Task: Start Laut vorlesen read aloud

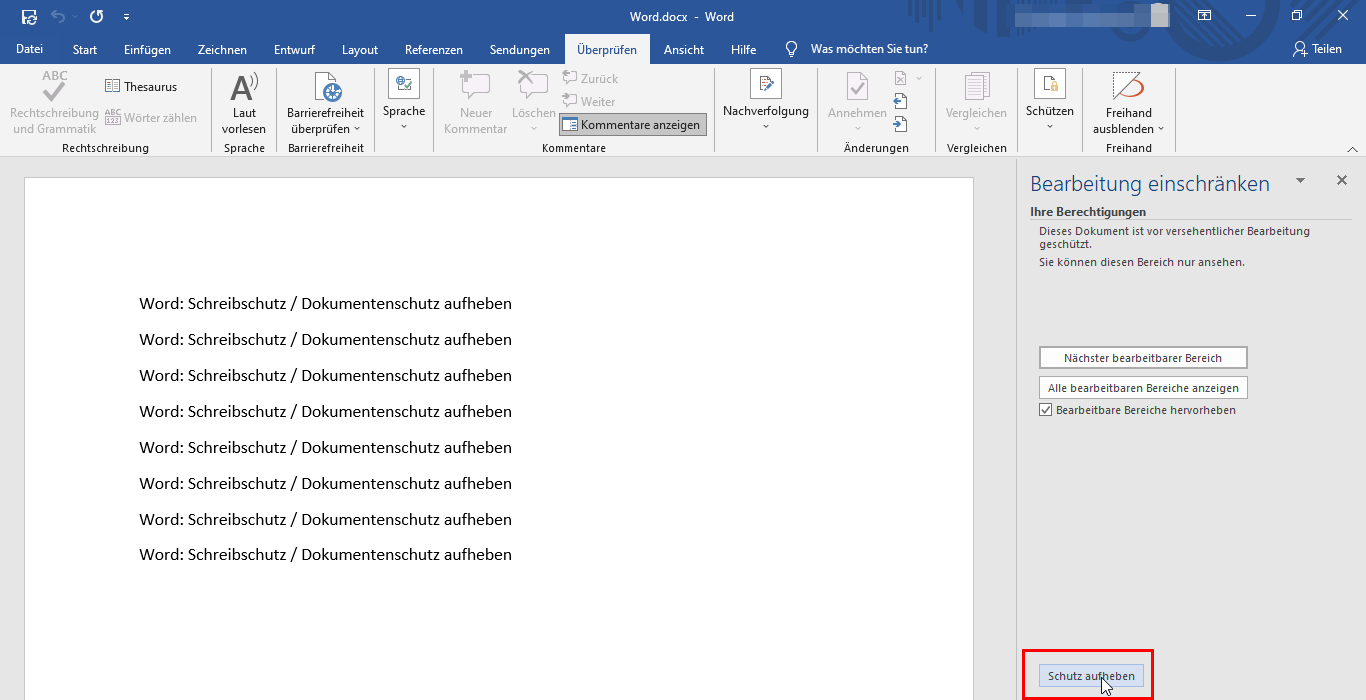Action: pos(244,103)
